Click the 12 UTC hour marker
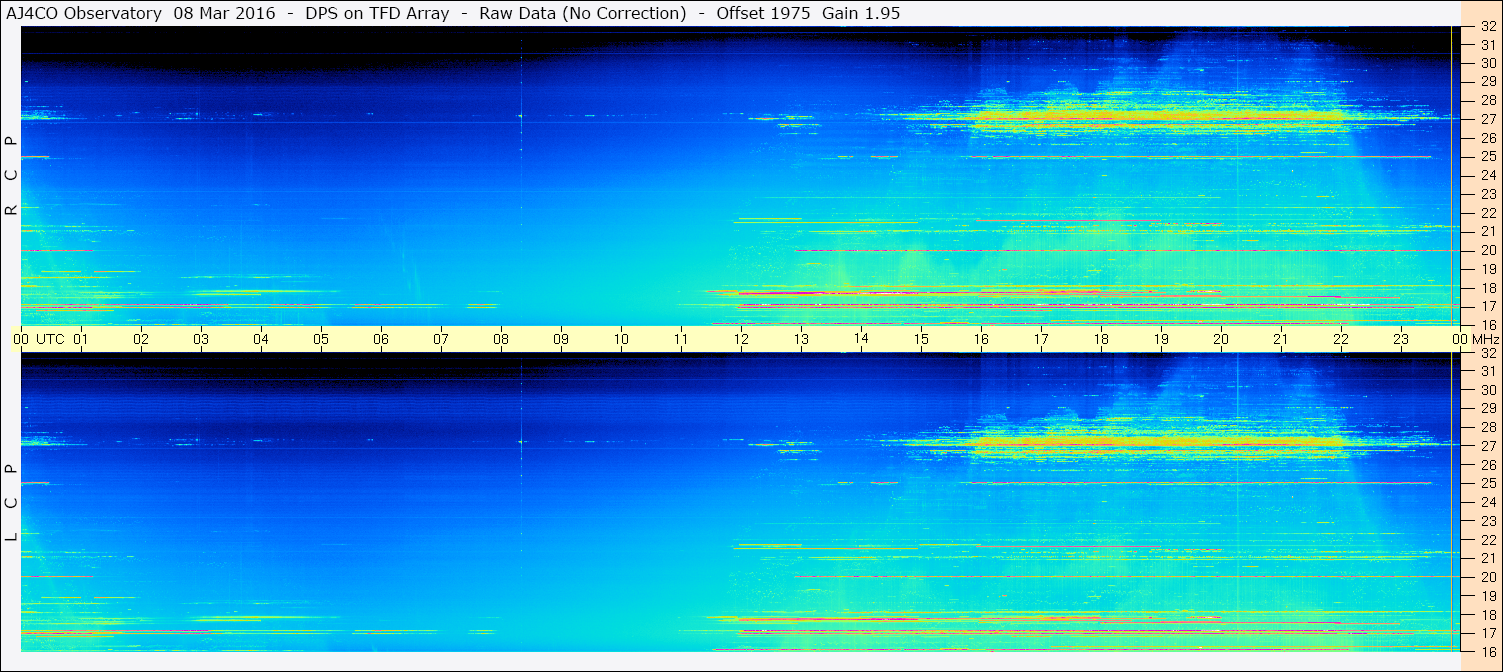Screen dimensions: 1503x672 [x=741, y=339]
